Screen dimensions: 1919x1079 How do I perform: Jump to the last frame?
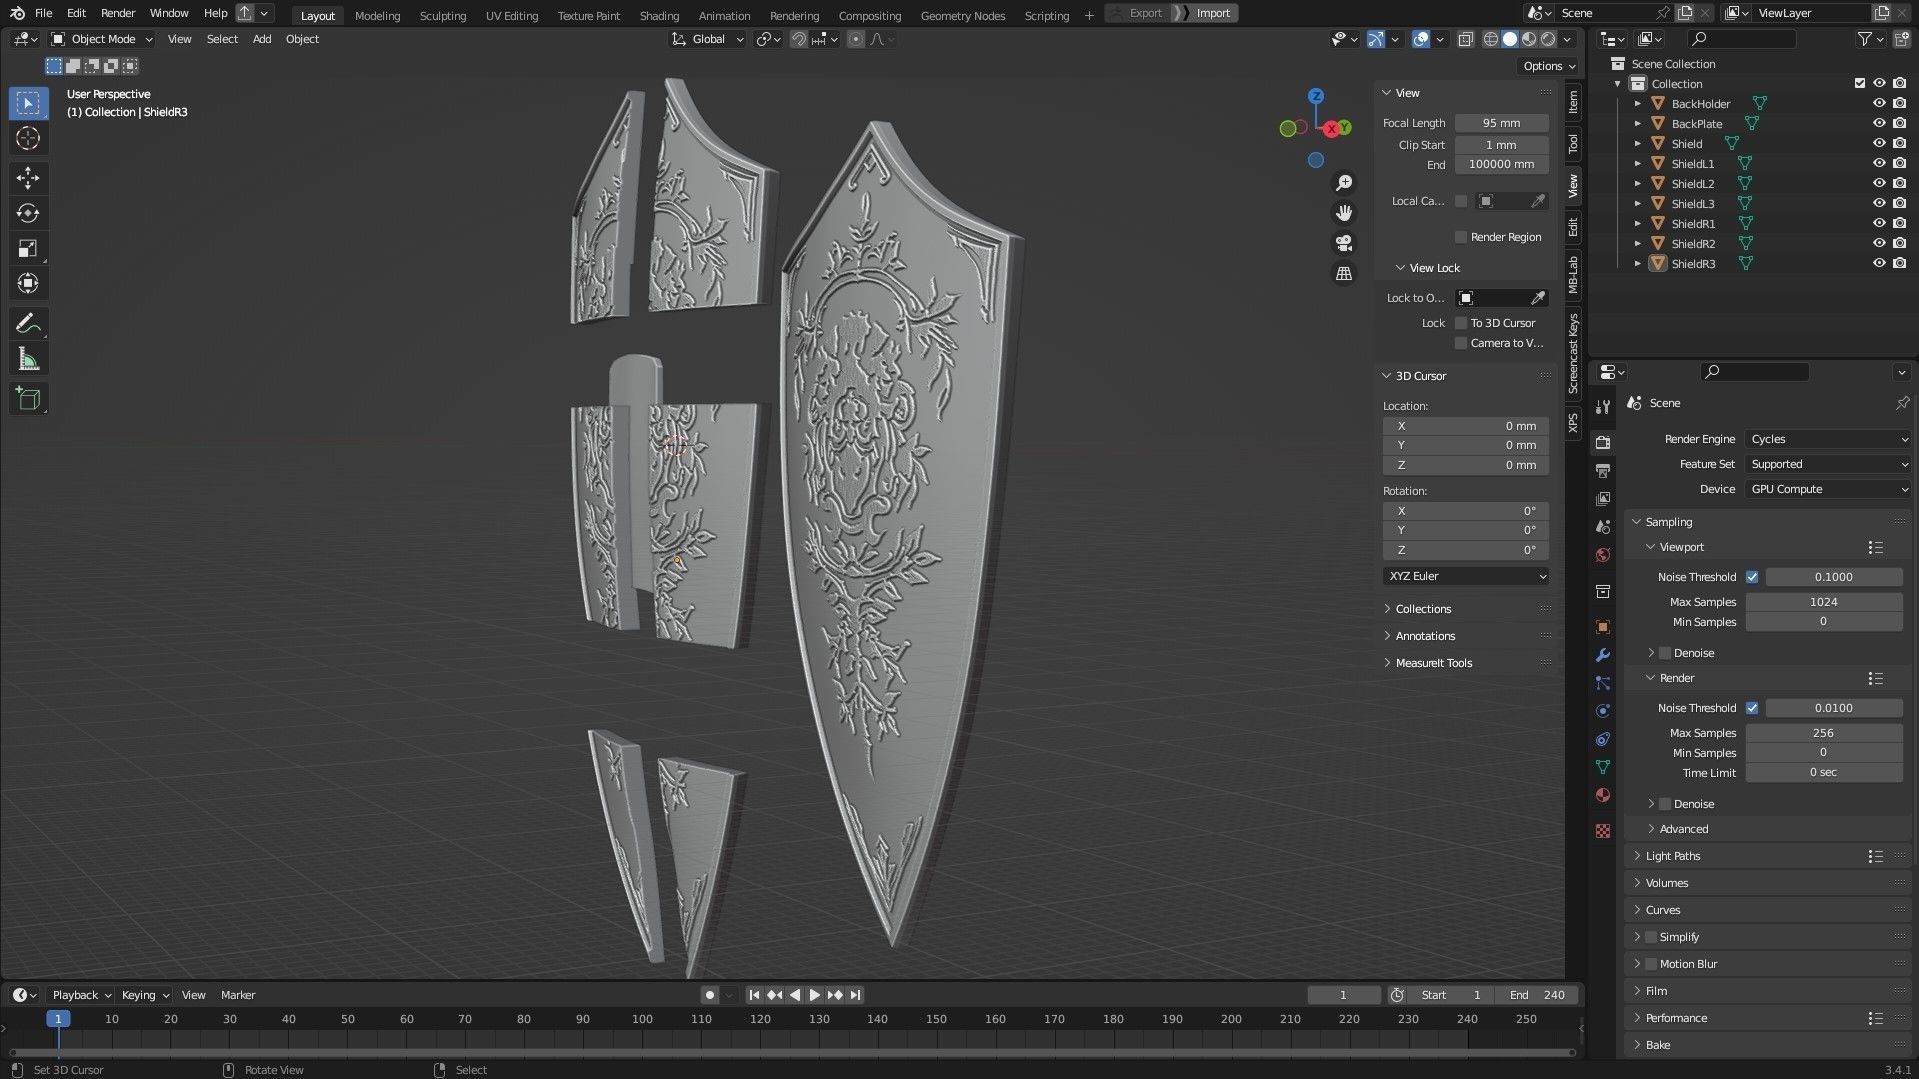[x=855, y=995]
